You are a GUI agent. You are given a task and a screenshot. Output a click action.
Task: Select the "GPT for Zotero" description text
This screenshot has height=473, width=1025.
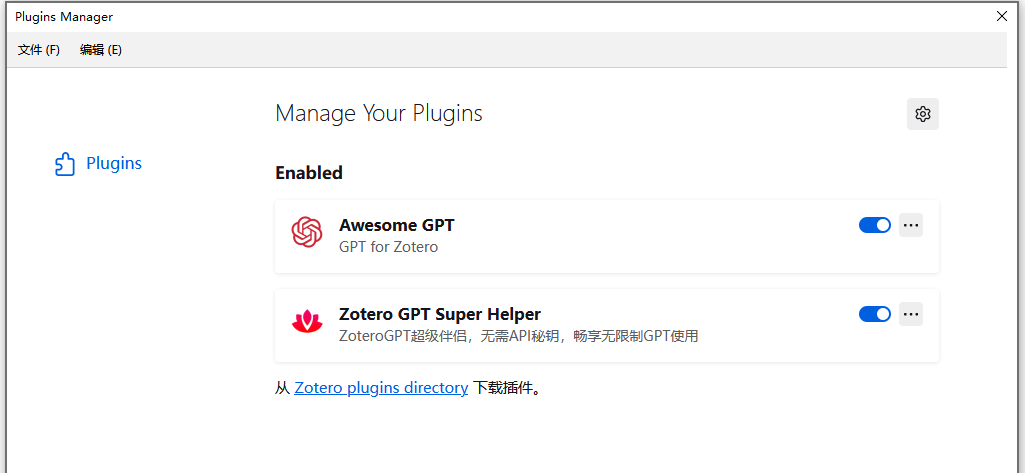click(388, 247)
